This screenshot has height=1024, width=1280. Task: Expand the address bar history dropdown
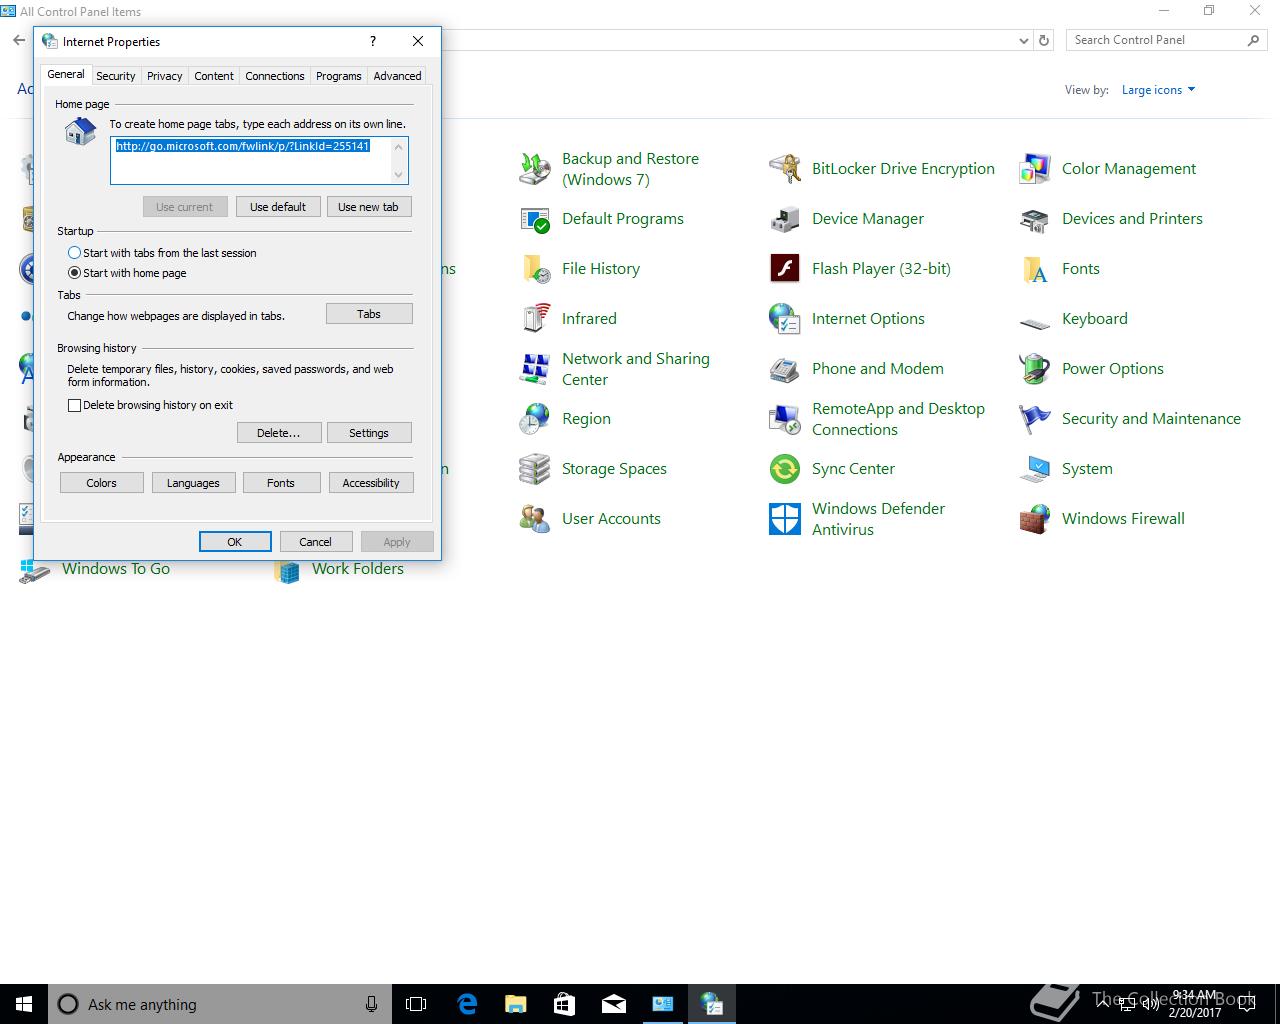pos(1023,41)
